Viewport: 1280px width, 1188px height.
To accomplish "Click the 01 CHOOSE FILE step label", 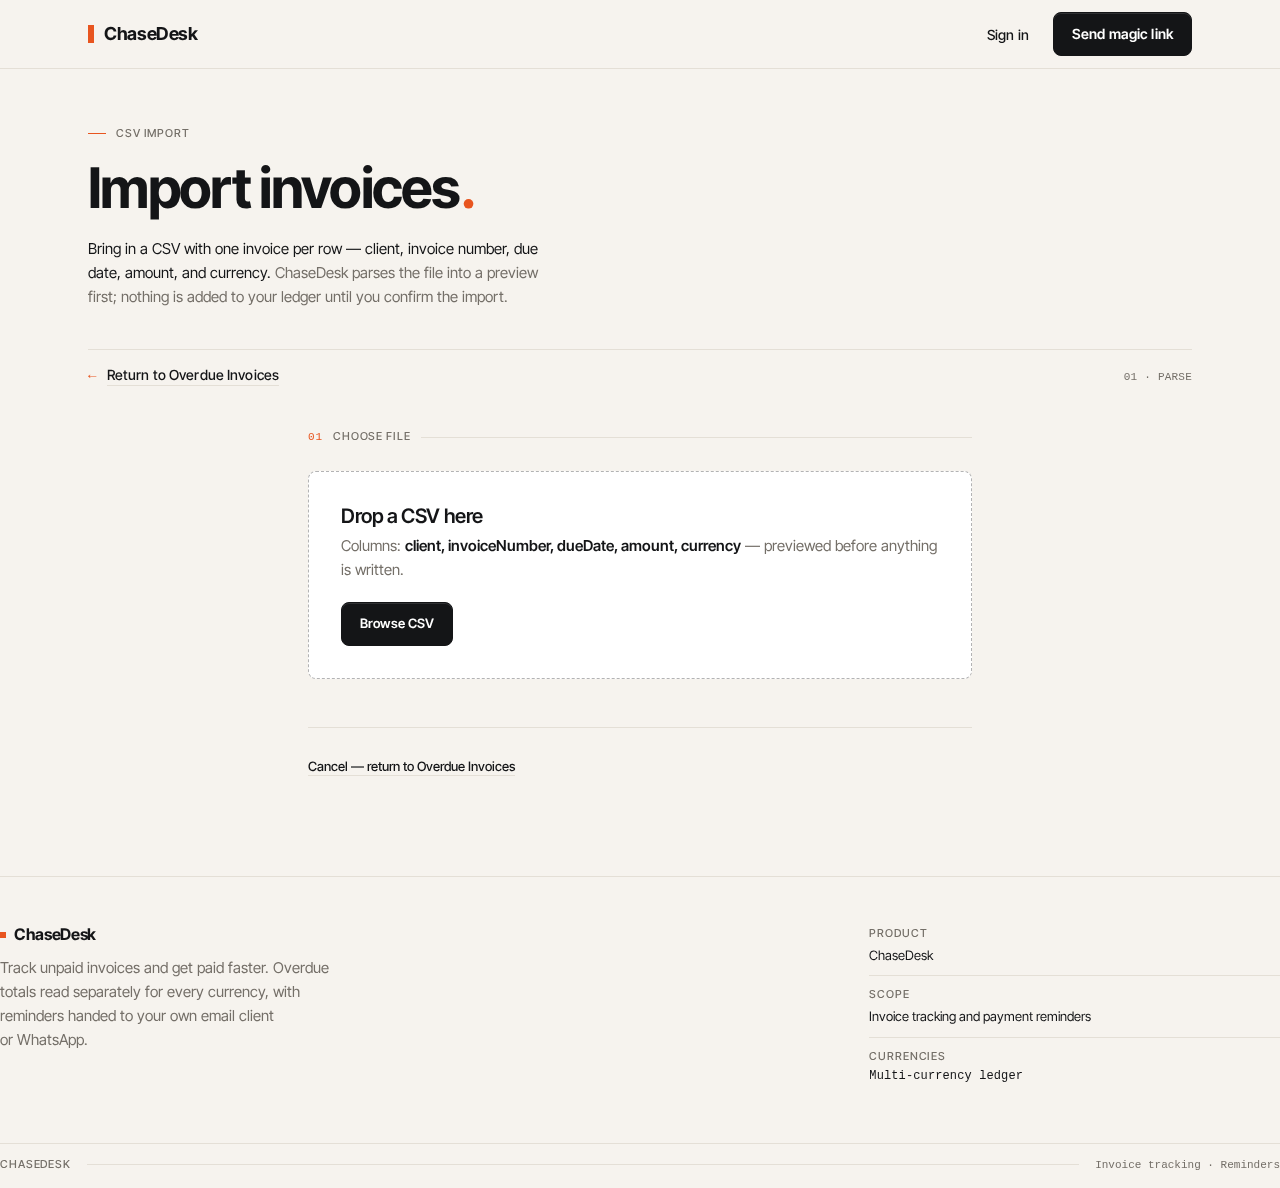I will click(360, 437).
